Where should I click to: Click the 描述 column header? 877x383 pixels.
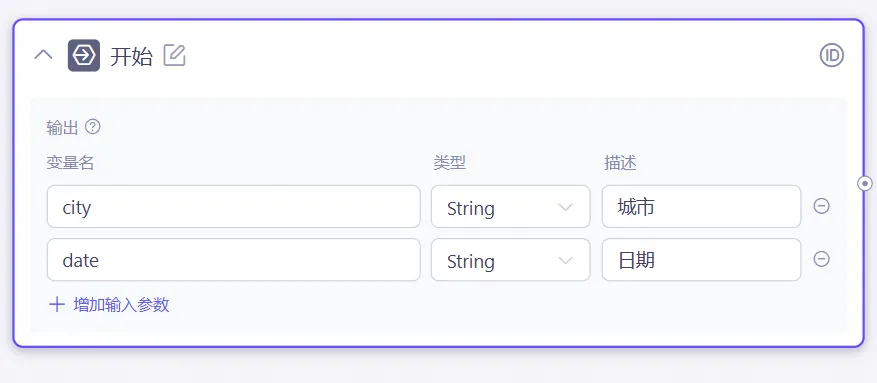point(620,163)
